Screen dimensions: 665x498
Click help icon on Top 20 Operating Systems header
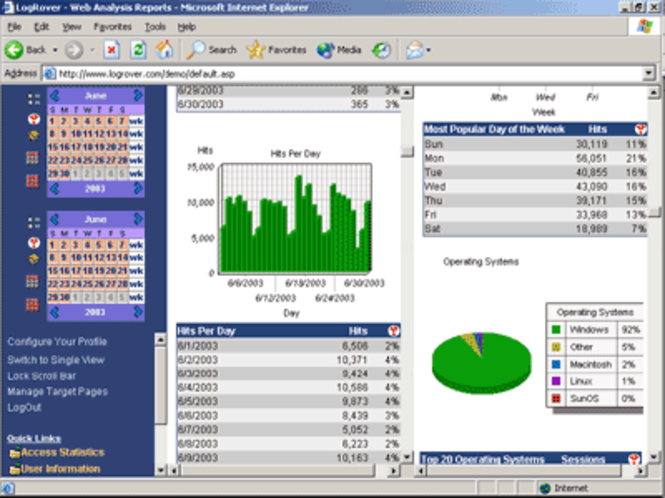634,459
